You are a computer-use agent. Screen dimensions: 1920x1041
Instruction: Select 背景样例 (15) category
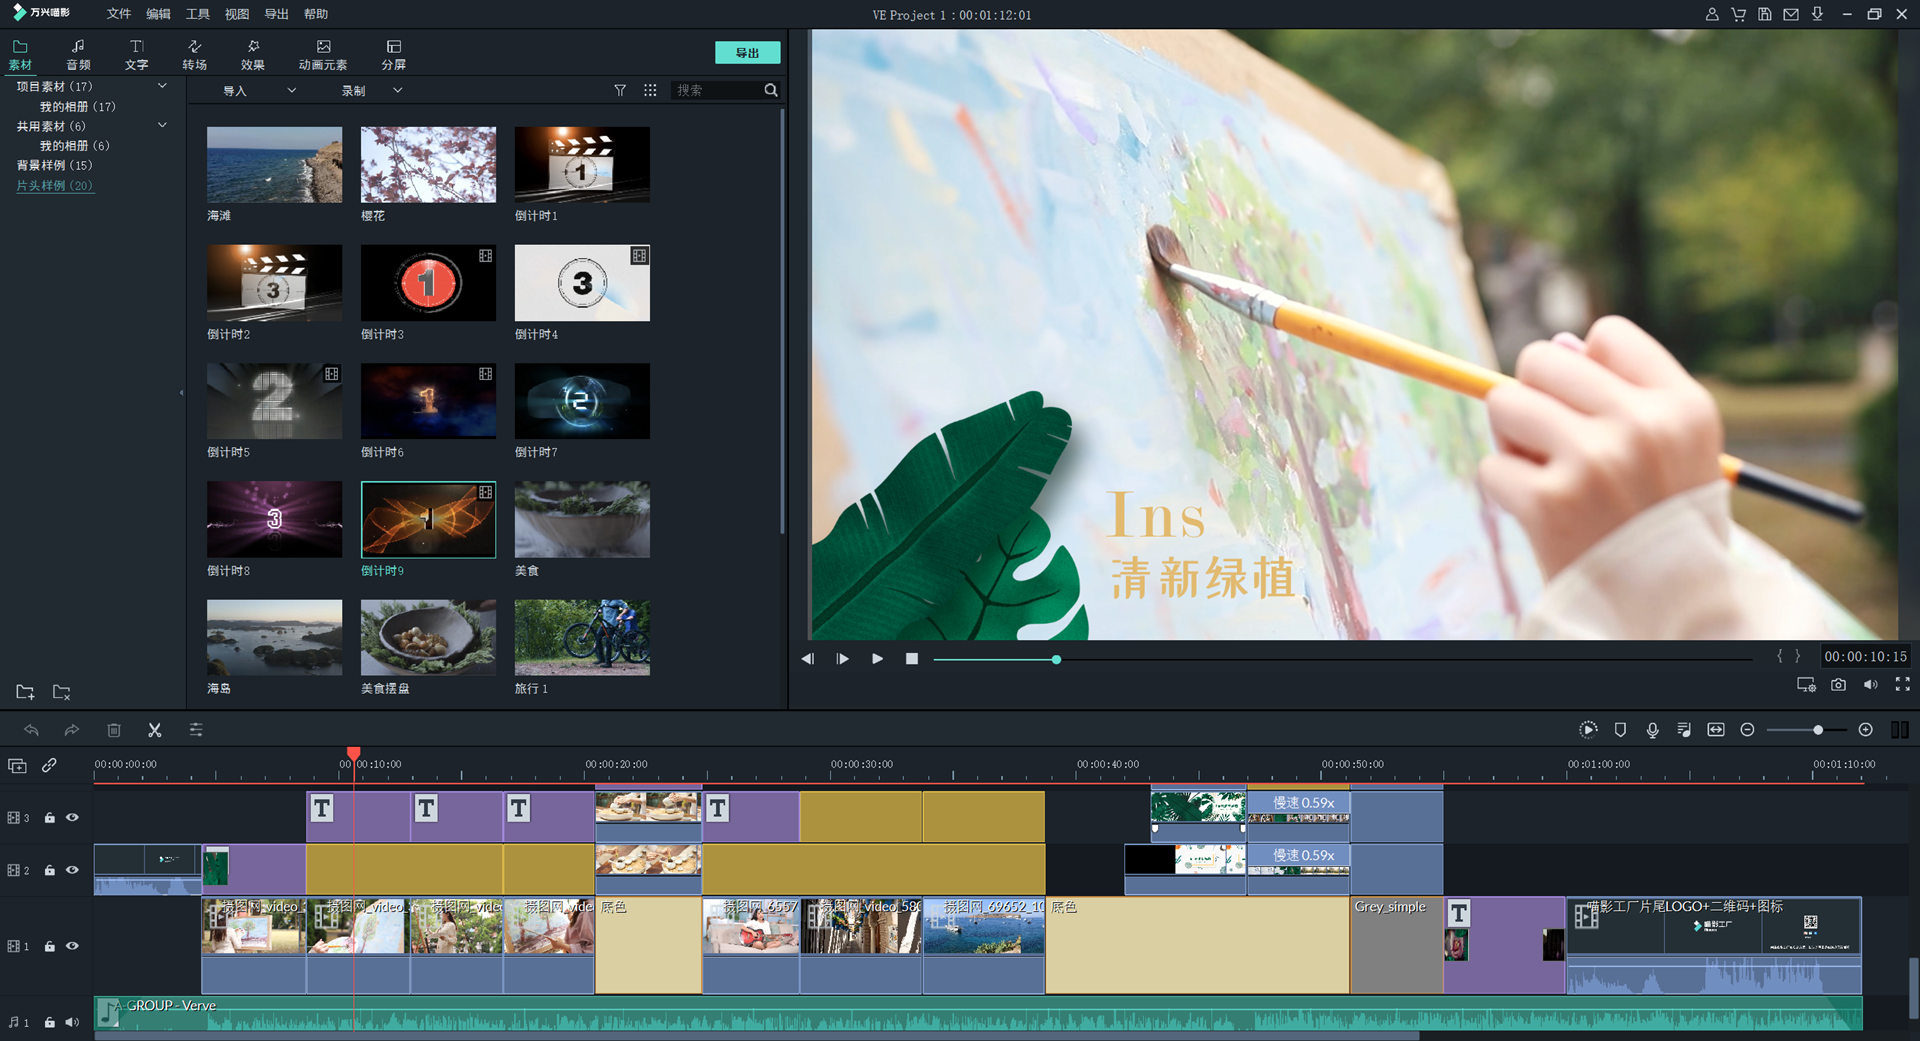[54, 165]
